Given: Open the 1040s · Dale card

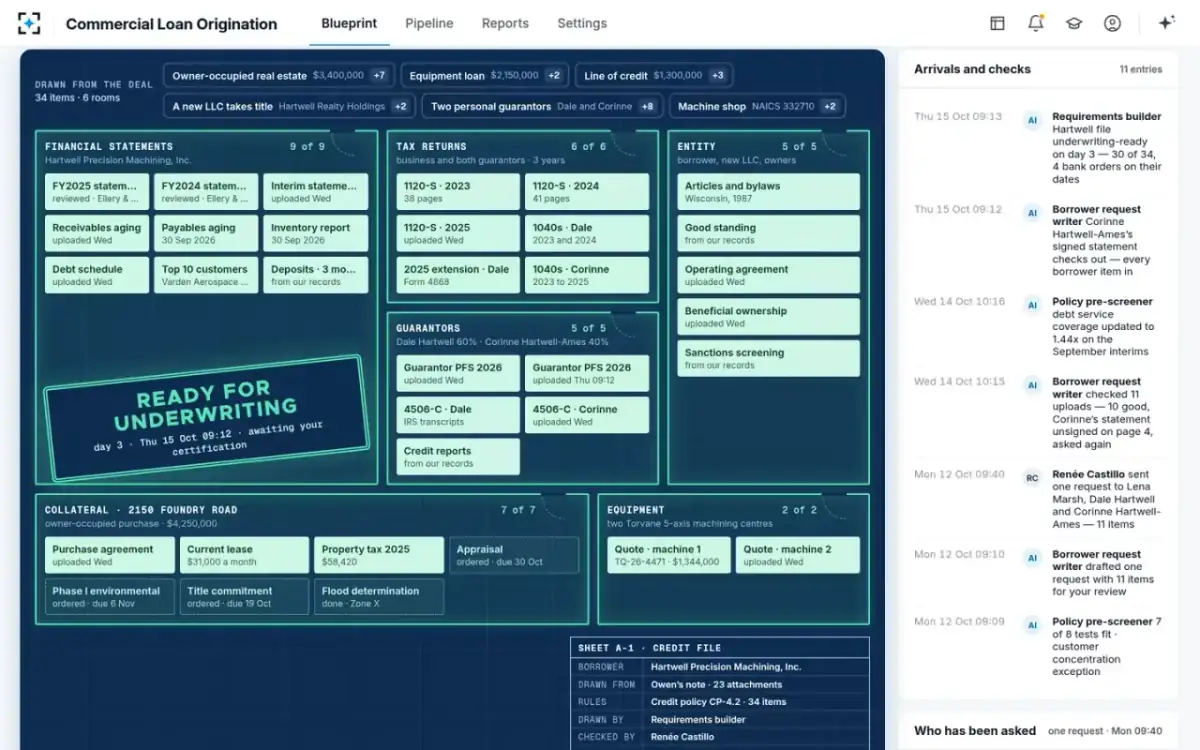Looking at the screenshot, I should coord(587,233).
